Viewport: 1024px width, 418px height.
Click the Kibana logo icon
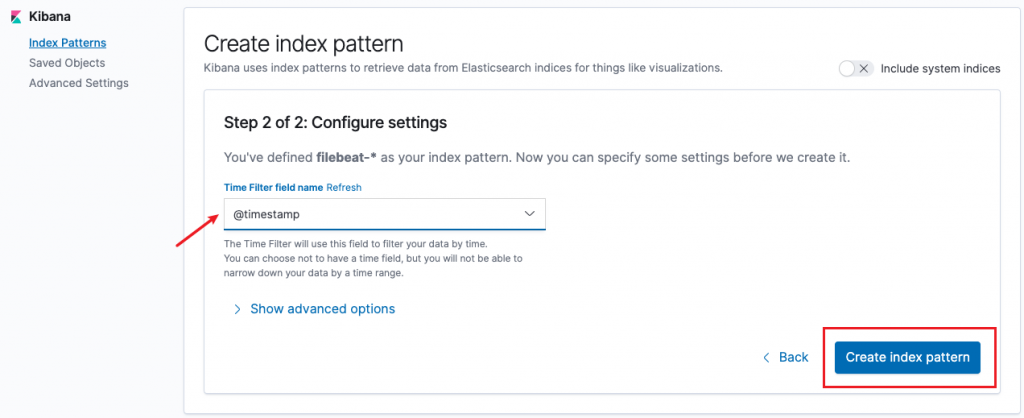[x=16, y=17]
